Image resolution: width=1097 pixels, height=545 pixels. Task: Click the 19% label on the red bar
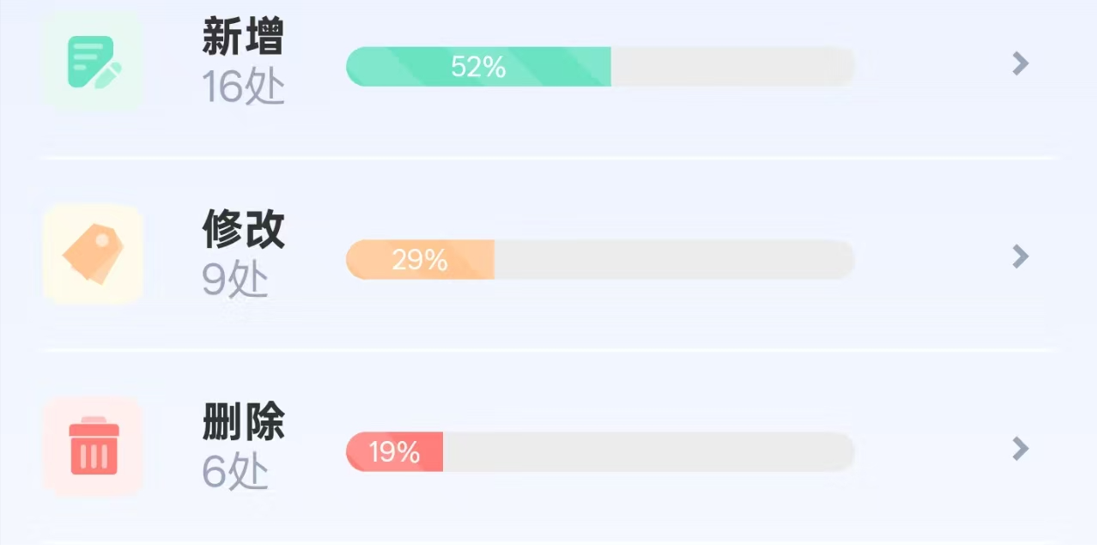[x=394, y=452]
